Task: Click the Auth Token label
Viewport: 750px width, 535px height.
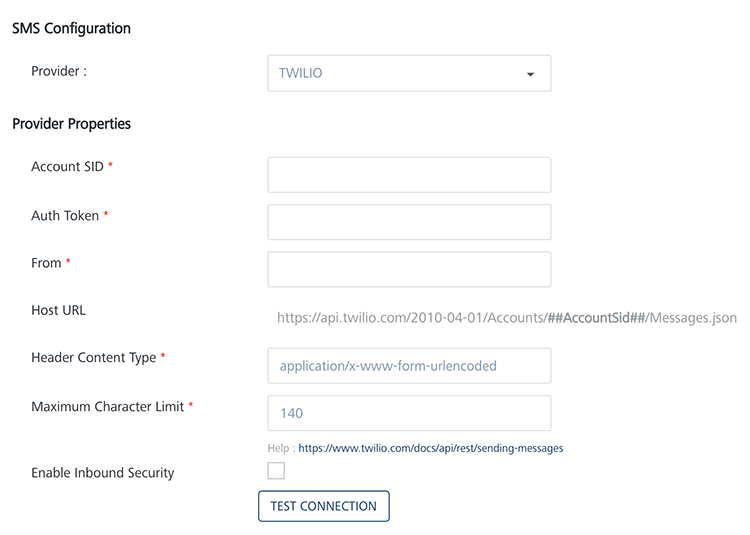Action: [65, 215]
